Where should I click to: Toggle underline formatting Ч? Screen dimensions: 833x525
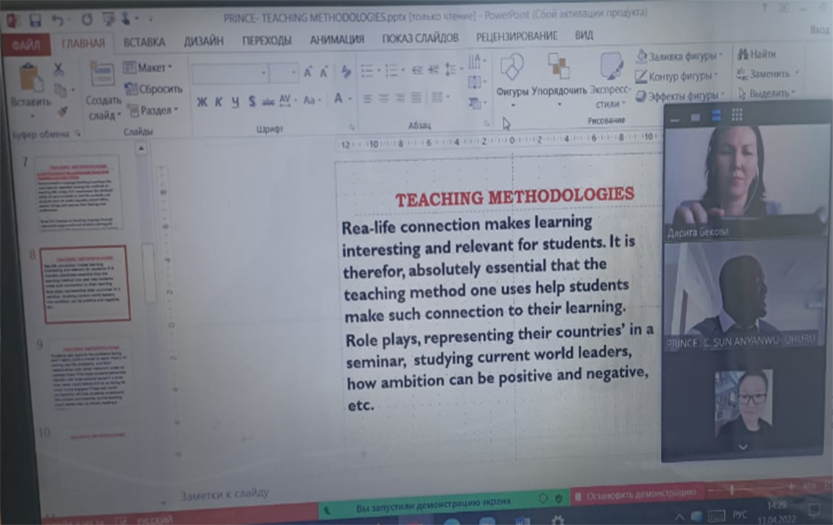click(x=236, y=101)
